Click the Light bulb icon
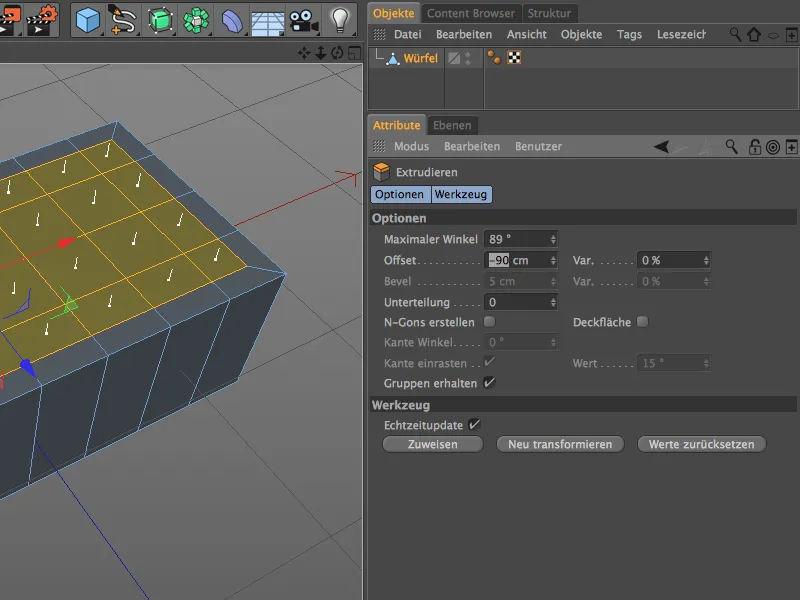The image size is (800, 600). coord(341,19)
